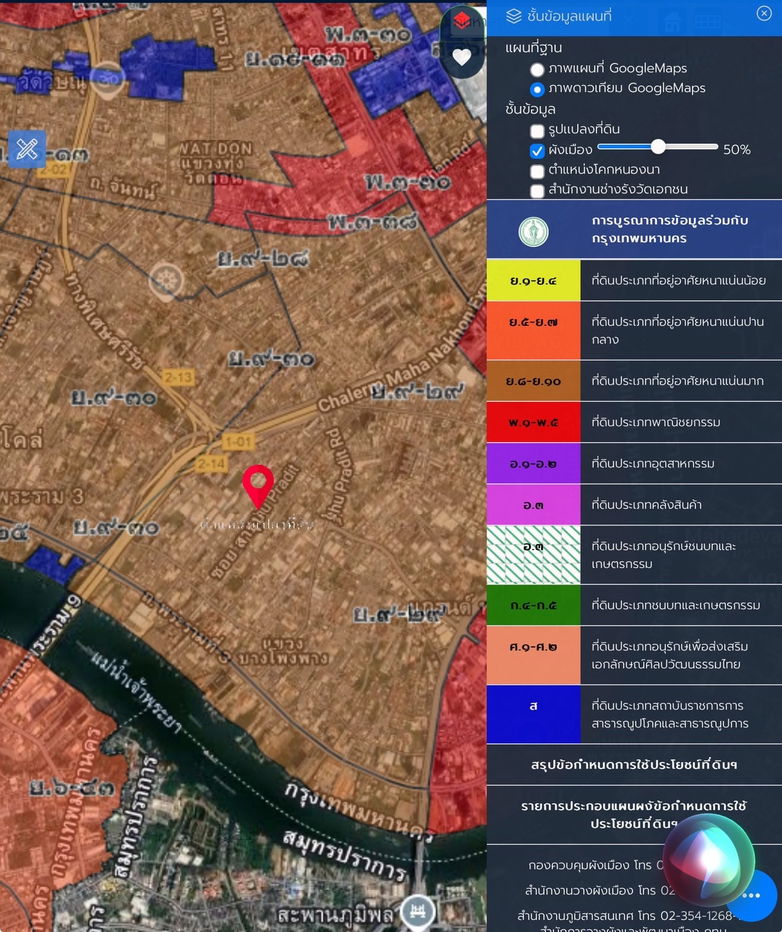Click the สะพานภูมิพล bridge label
Viewport: 782px width, 932px height.
point(336,916)
